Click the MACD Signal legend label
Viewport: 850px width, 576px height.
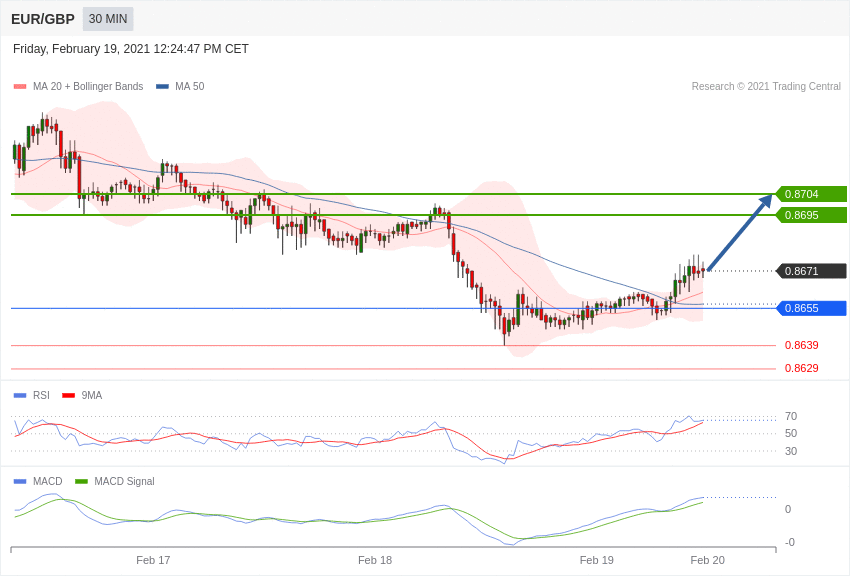point(124,481)
